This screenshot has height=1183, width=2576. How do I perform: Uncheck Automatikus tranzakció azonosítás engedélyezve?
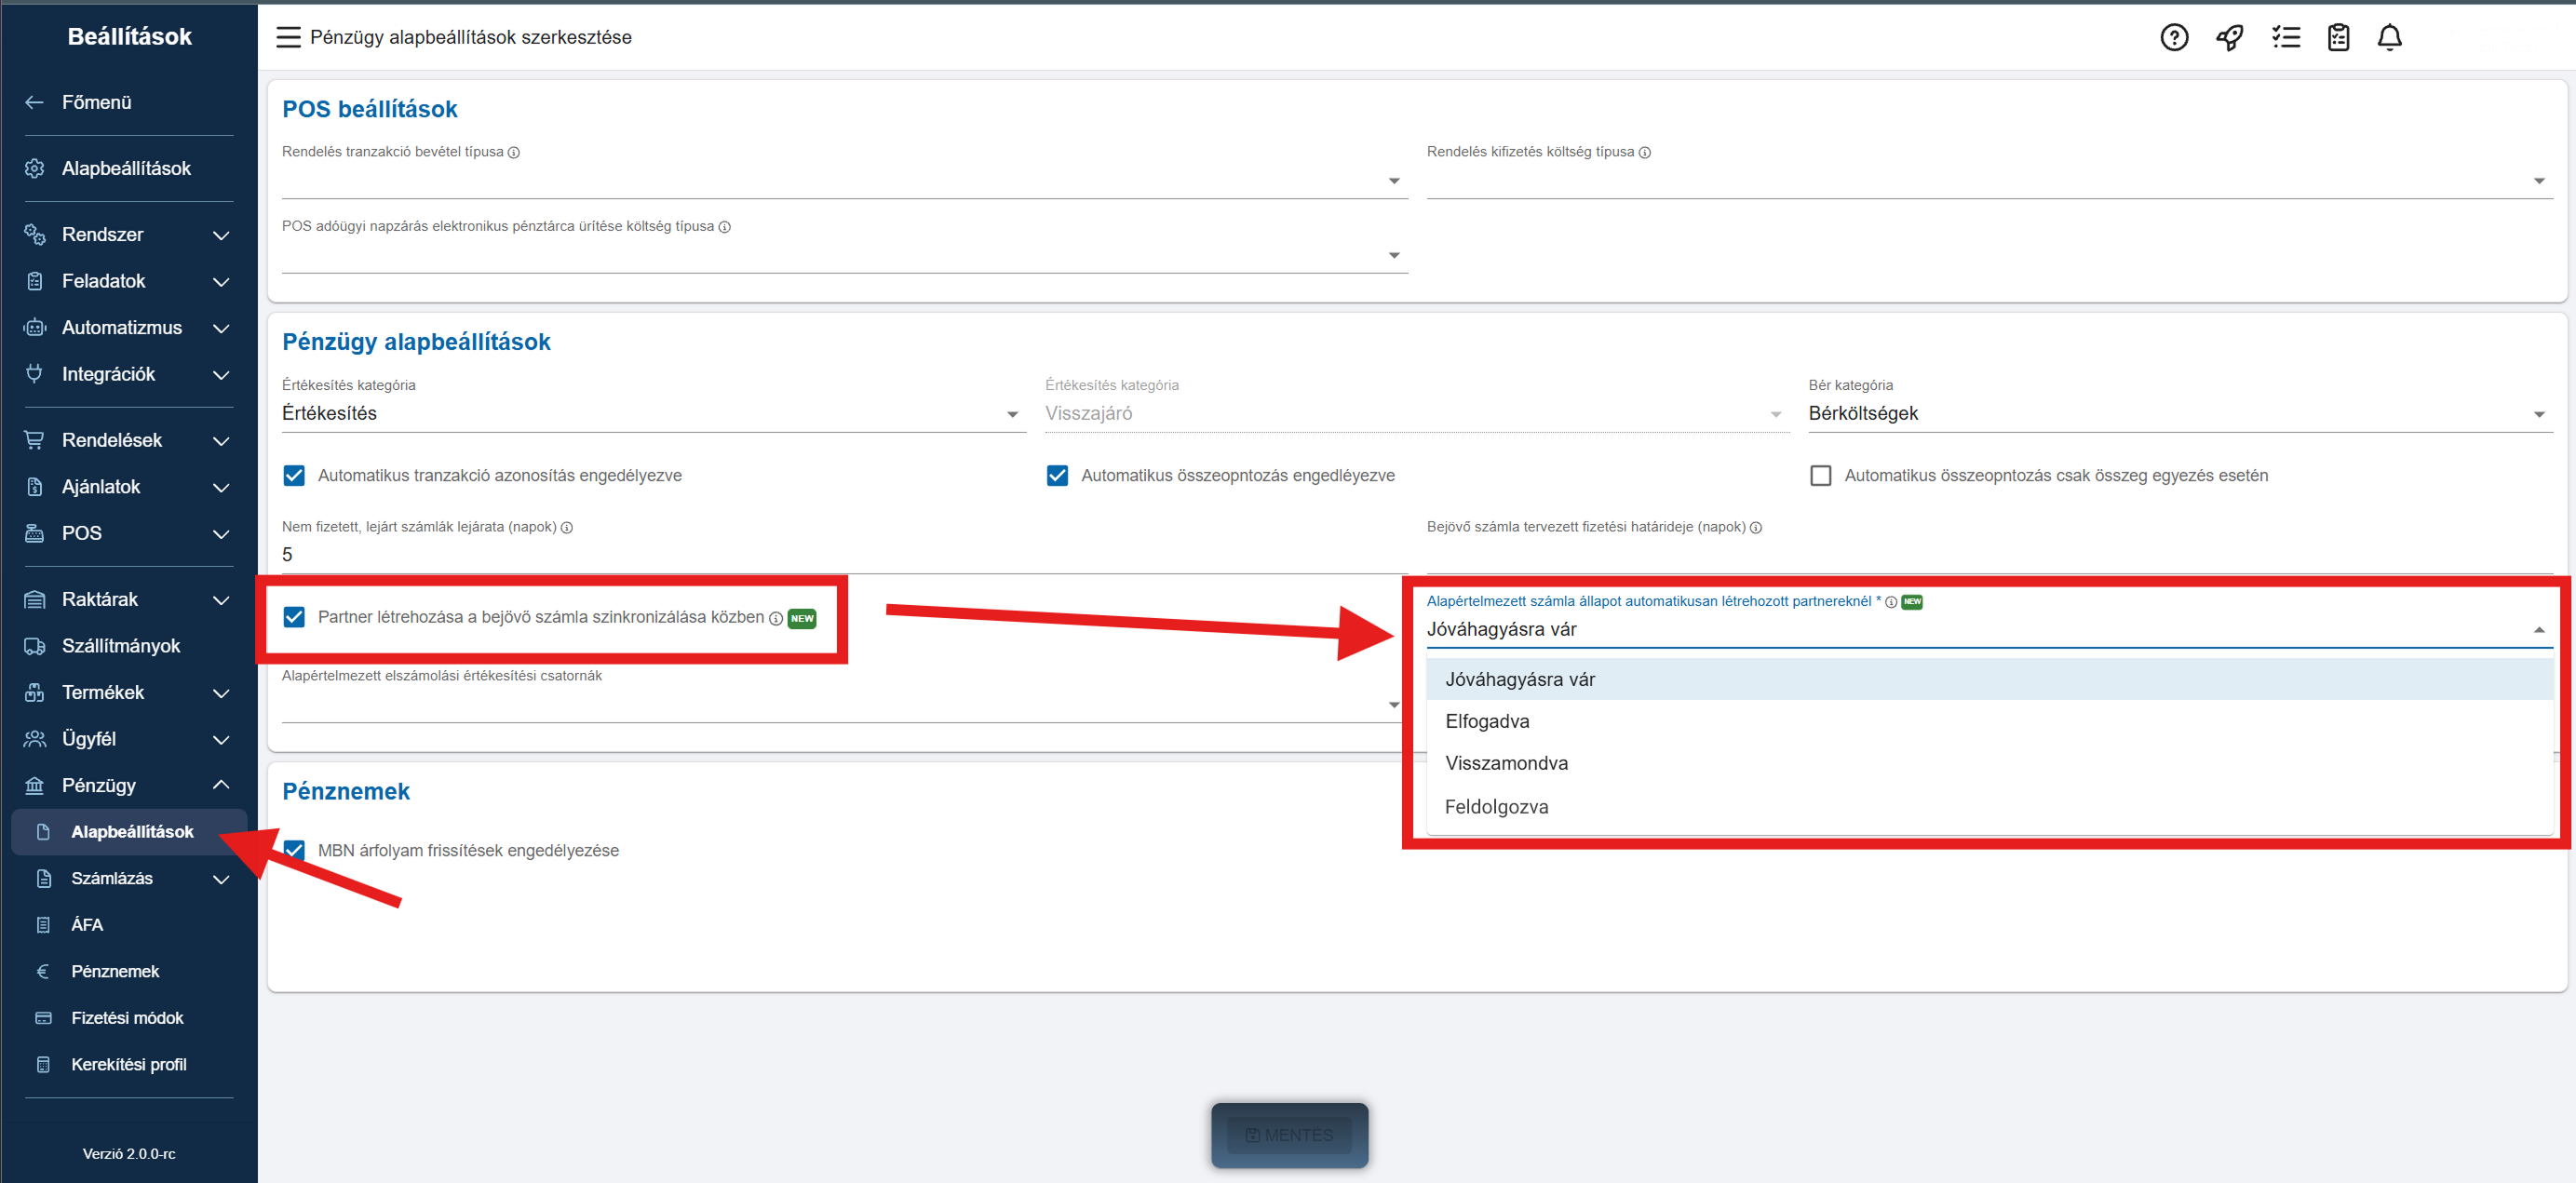(x=294, y=475)
